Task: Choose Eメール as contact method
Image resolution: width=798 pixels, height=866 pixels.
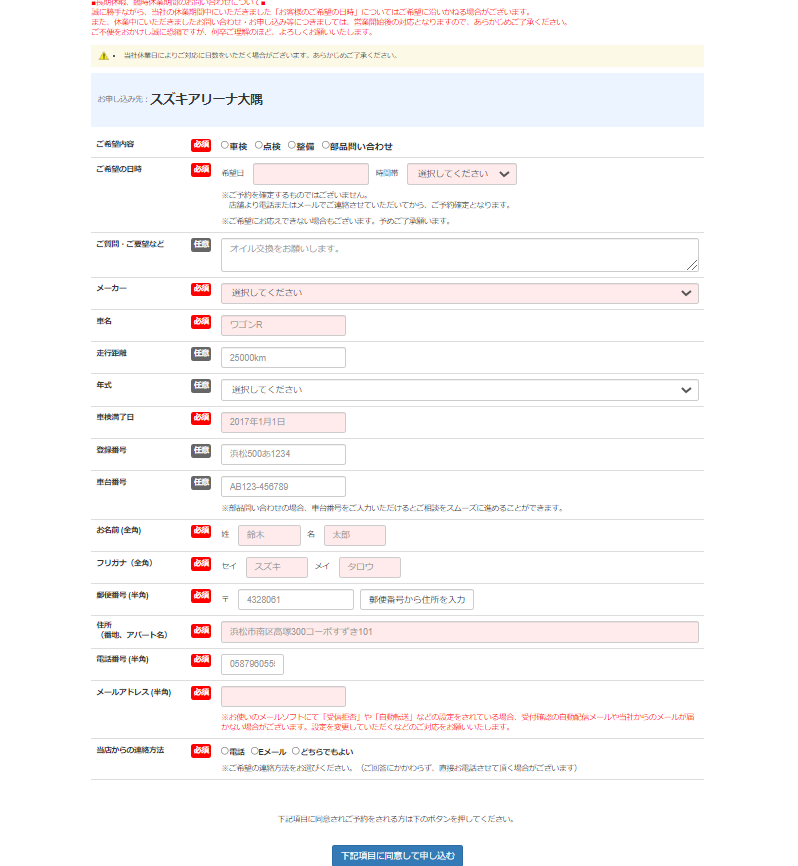Action: click(255, 751)
